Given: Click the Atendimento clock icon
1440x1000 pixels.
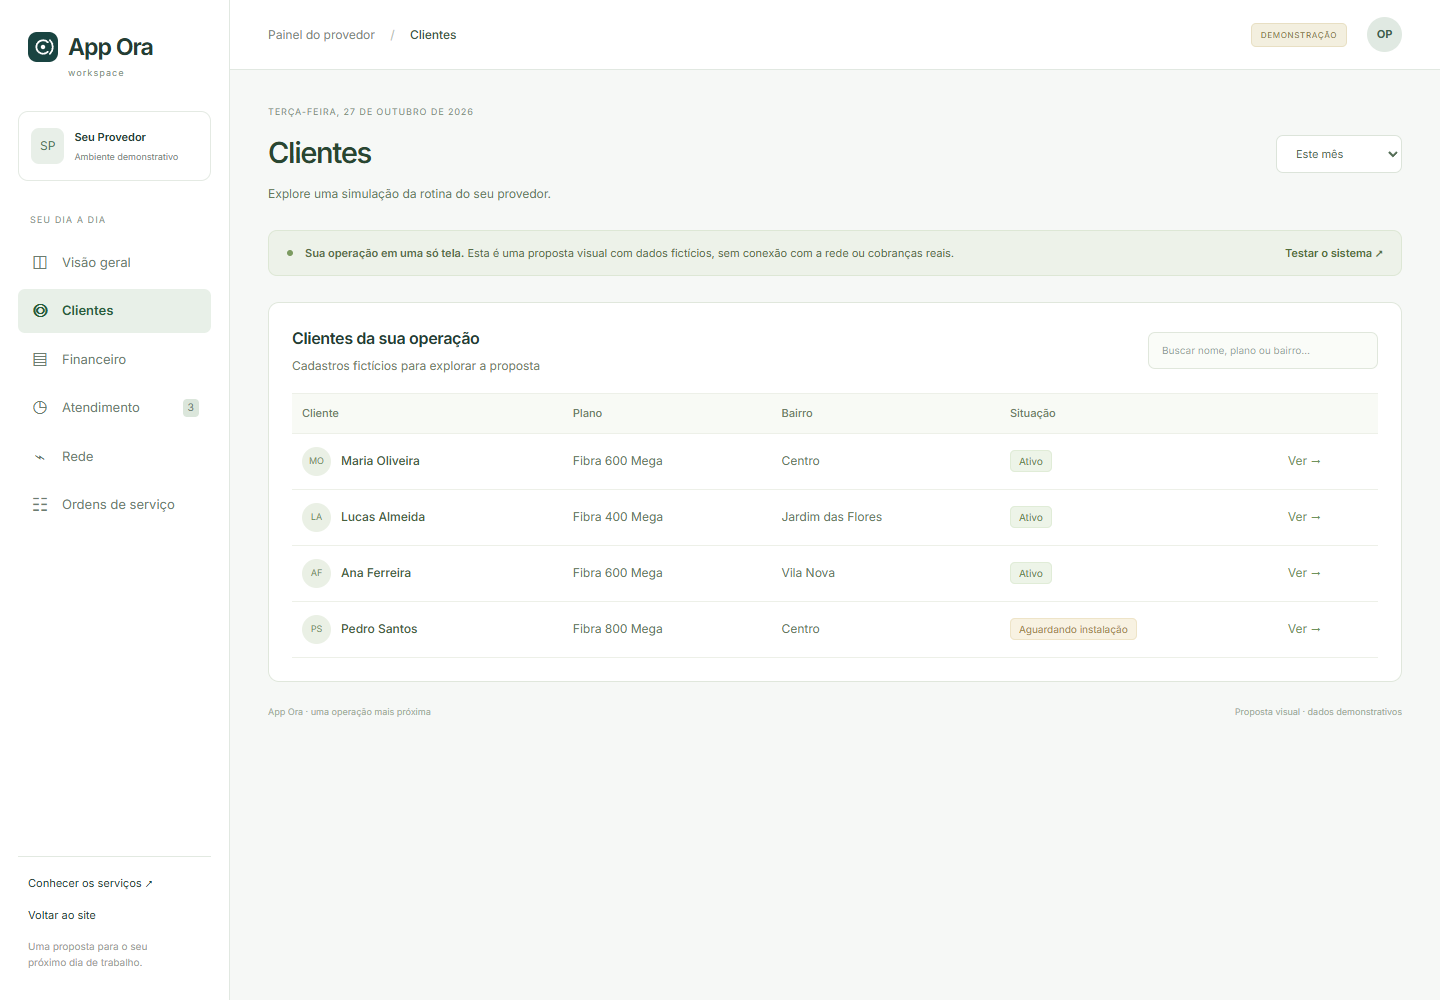Looking at the screenshot, I should (40, 408).
